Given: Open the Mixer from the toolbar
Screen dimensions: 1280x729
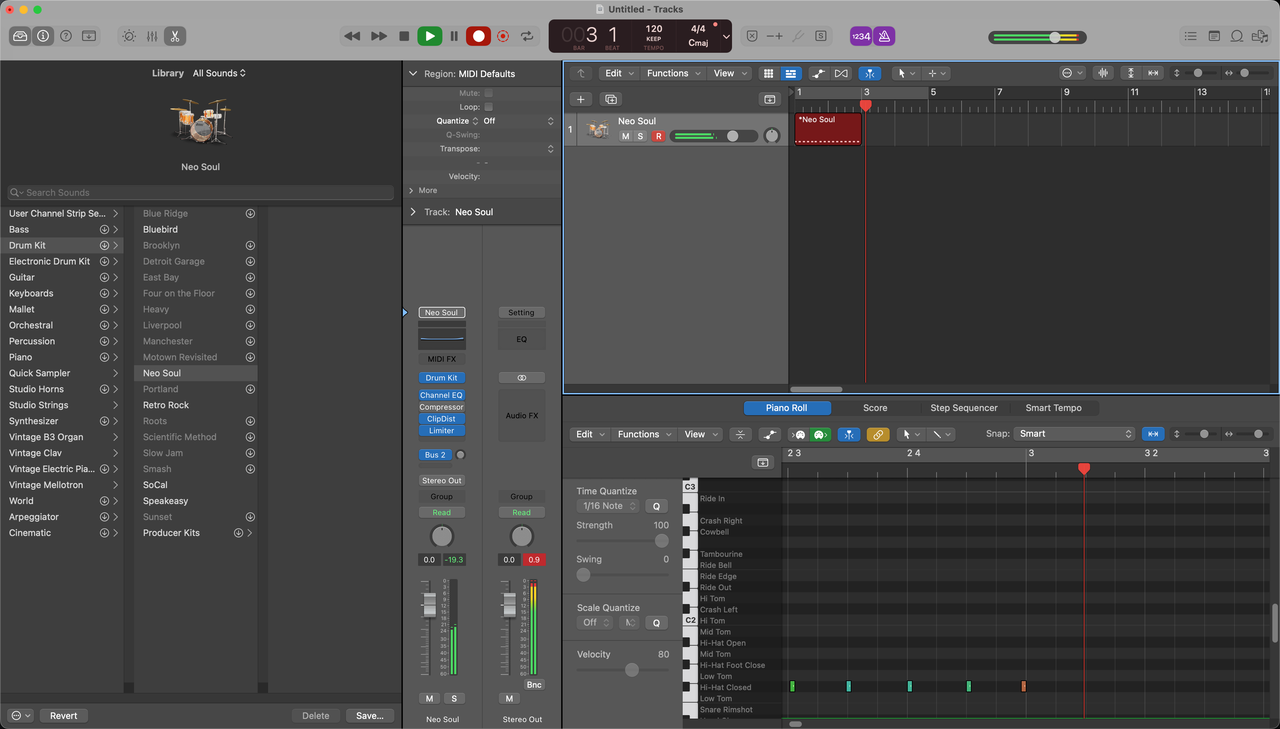Looking at the screenshot, I should [x=152, y=36].
